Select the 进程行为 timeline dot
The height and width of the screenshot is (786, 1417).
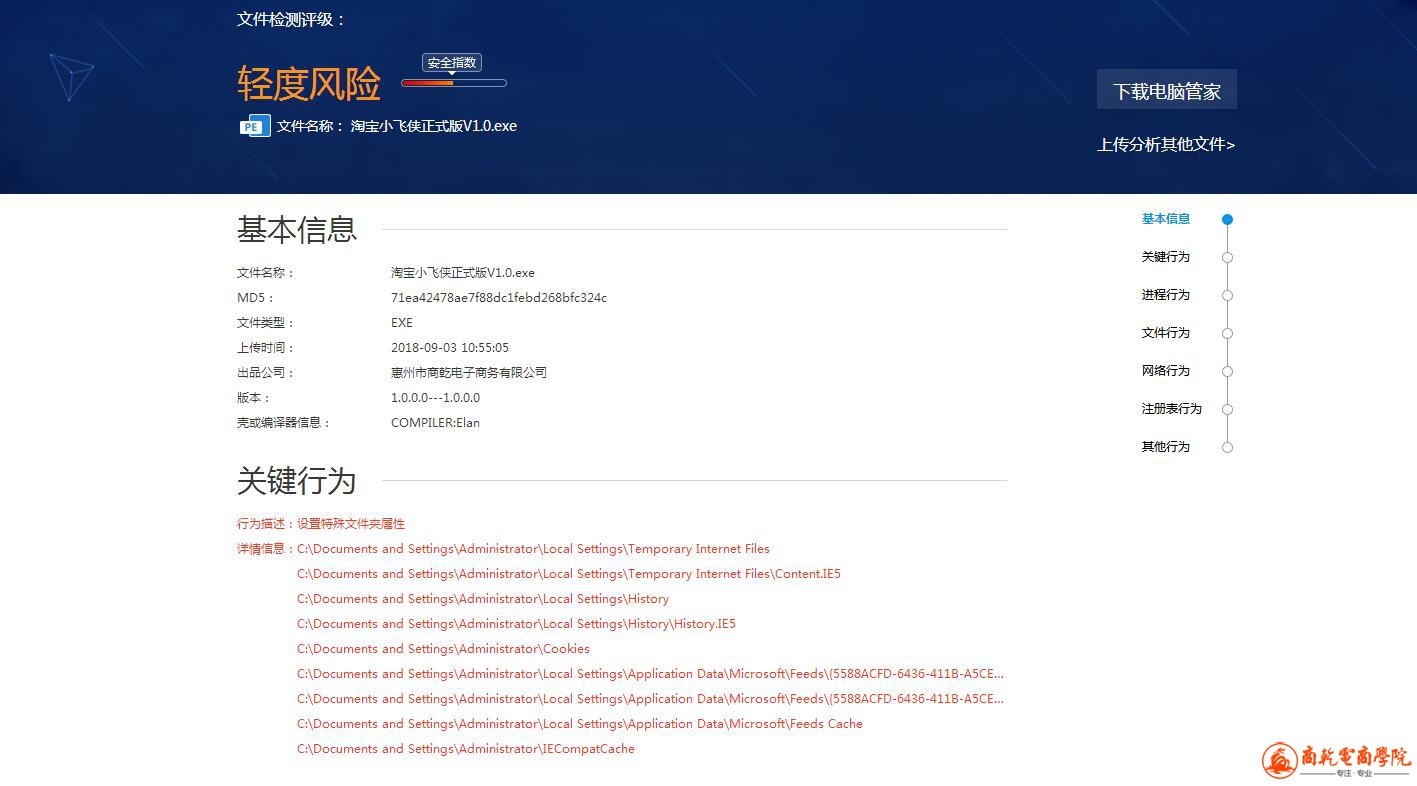pos(1227,296)
